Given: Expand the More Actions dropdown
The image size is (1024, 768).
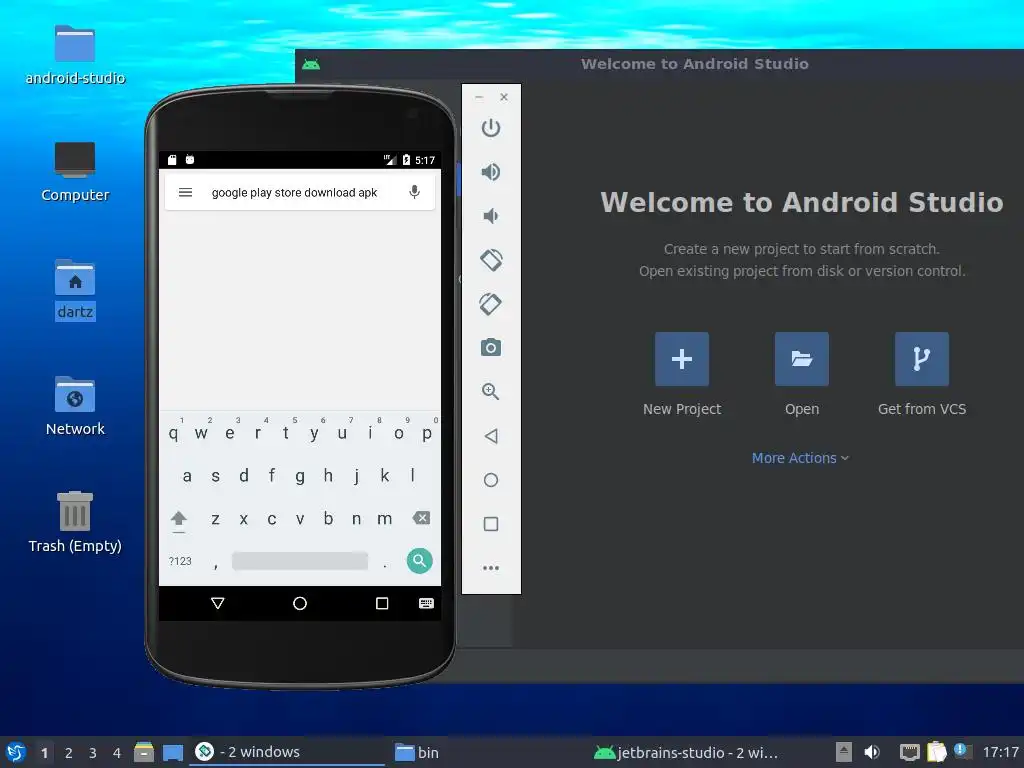Looking at the screenshot, I should 800,458.
